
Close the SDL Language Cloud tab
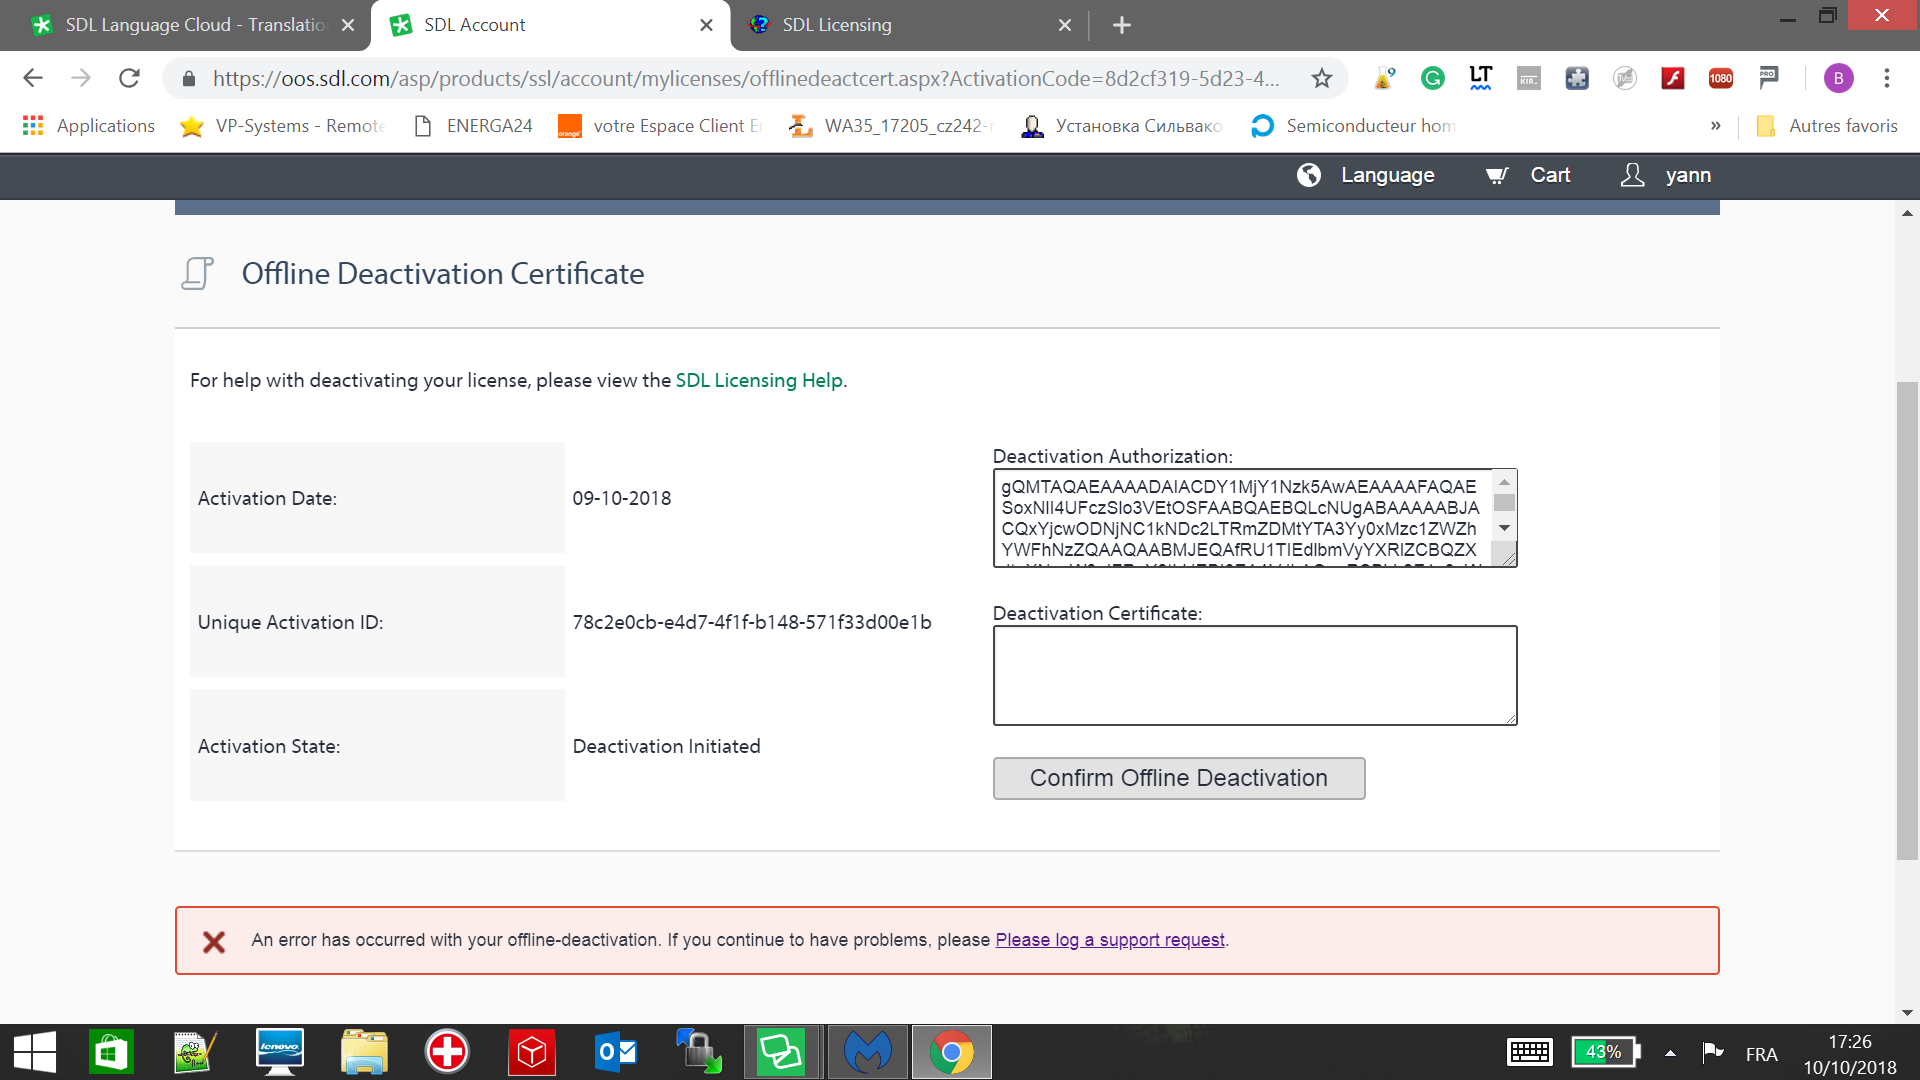click(x=348, y=25)
